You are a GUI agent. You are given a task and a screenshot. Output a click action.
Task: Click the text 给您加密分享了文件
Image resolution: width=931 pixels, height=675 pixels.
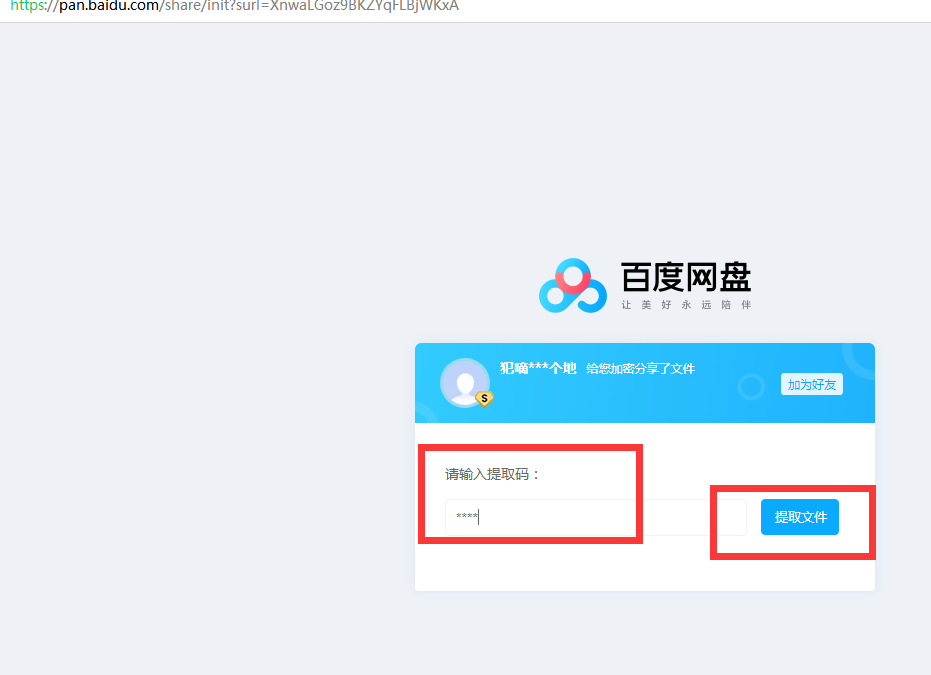640,369
